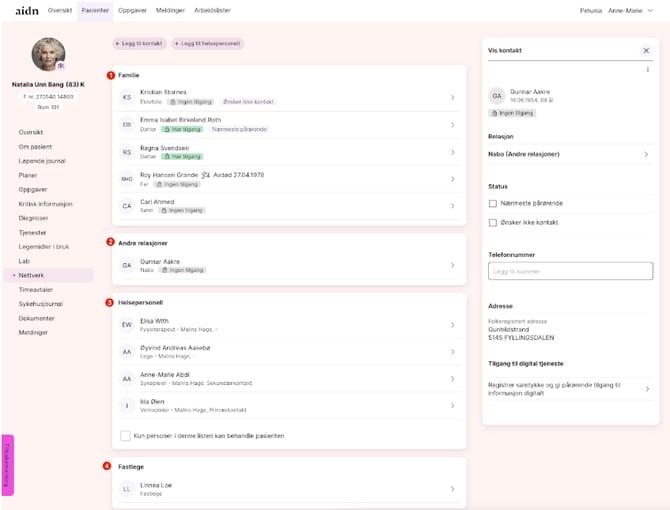Image resolution: width=670 pixels, height=510 pixels.
Task: Click the aidn logo
Action: (27, 9)
